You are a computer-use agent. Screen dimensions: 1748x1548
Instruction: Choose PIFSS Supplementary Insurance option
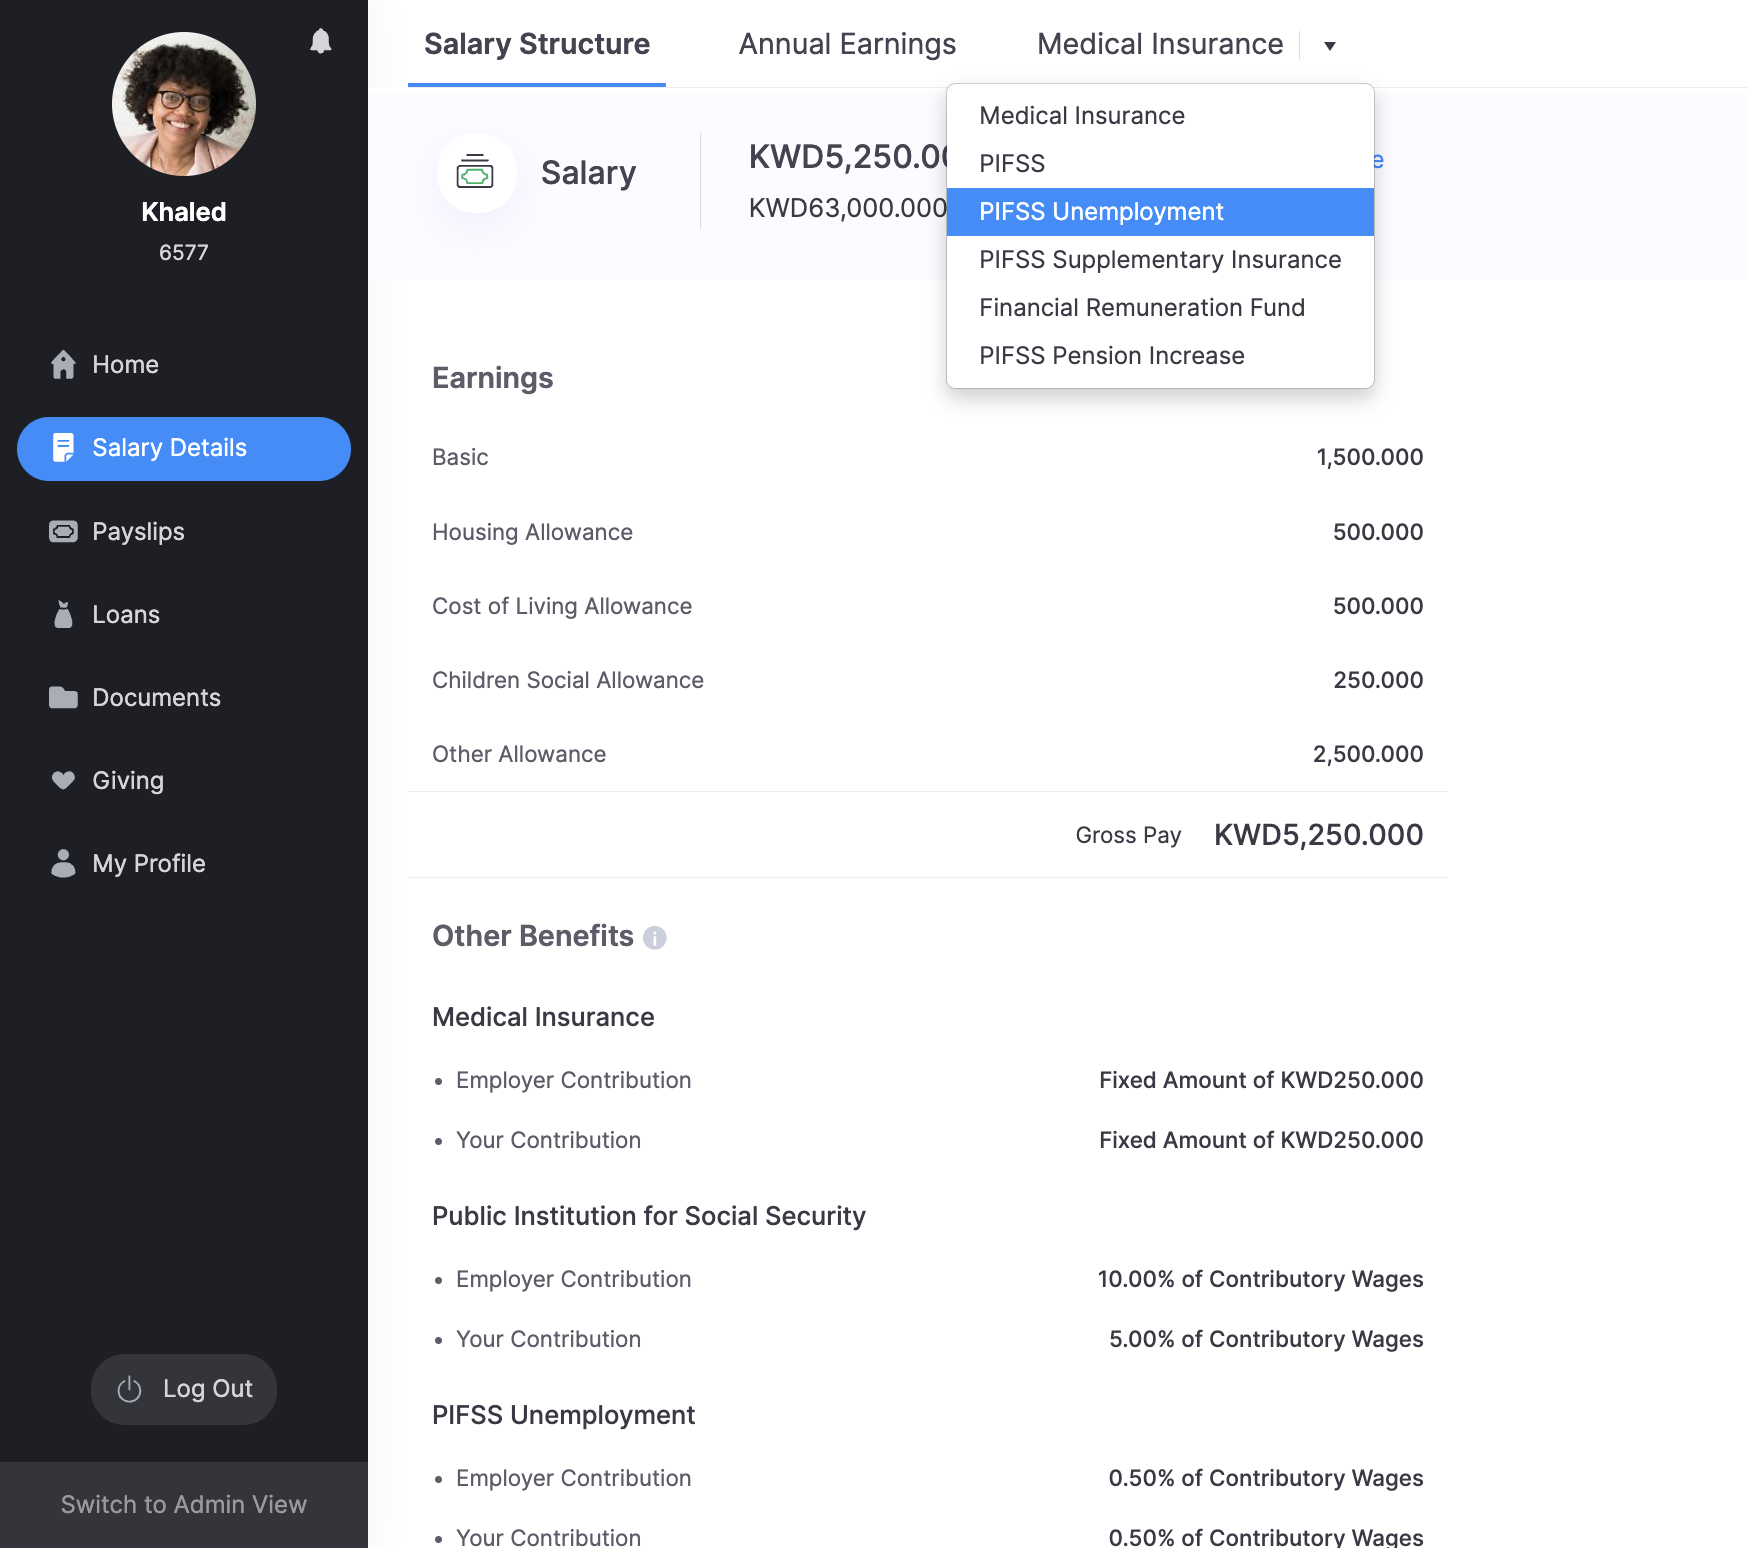click(1159, 260)
